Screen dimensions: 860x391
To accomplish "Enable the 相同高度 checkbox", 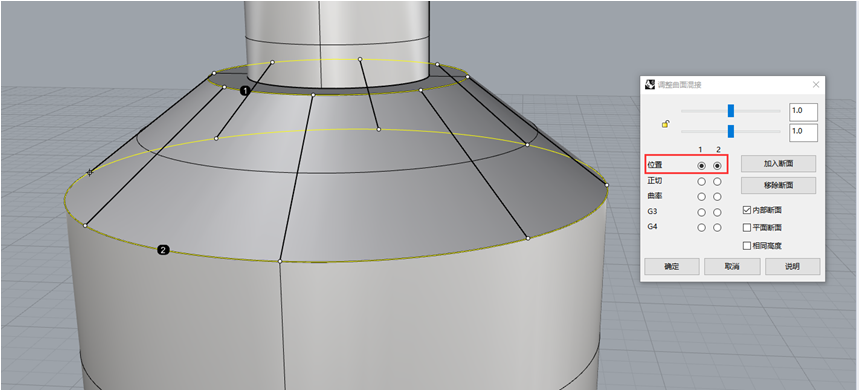I will coord(746,246).
